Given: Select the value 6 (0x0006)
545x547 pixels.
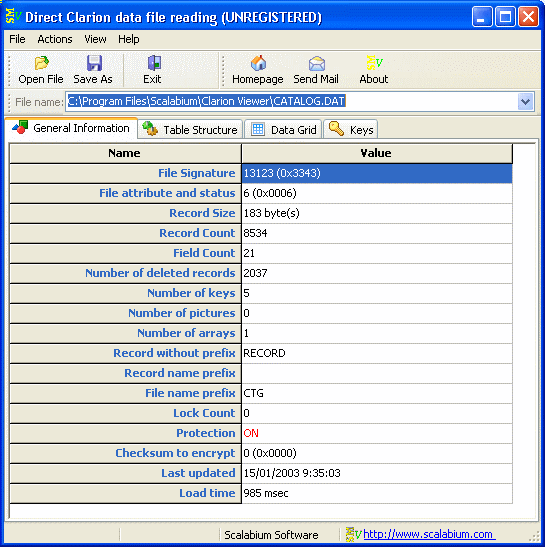Looking at the screenshot, I should click(377, 193).
